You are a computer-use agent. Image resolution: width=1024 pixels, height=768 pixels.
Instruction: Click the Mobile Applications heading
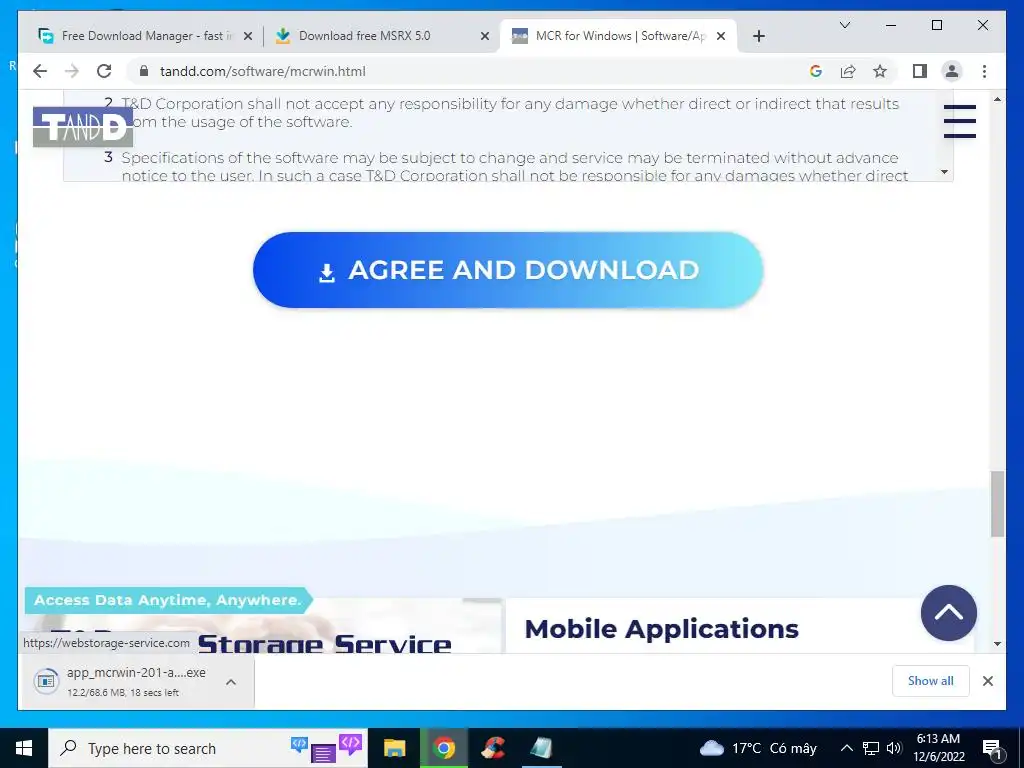tap(662, 629)
